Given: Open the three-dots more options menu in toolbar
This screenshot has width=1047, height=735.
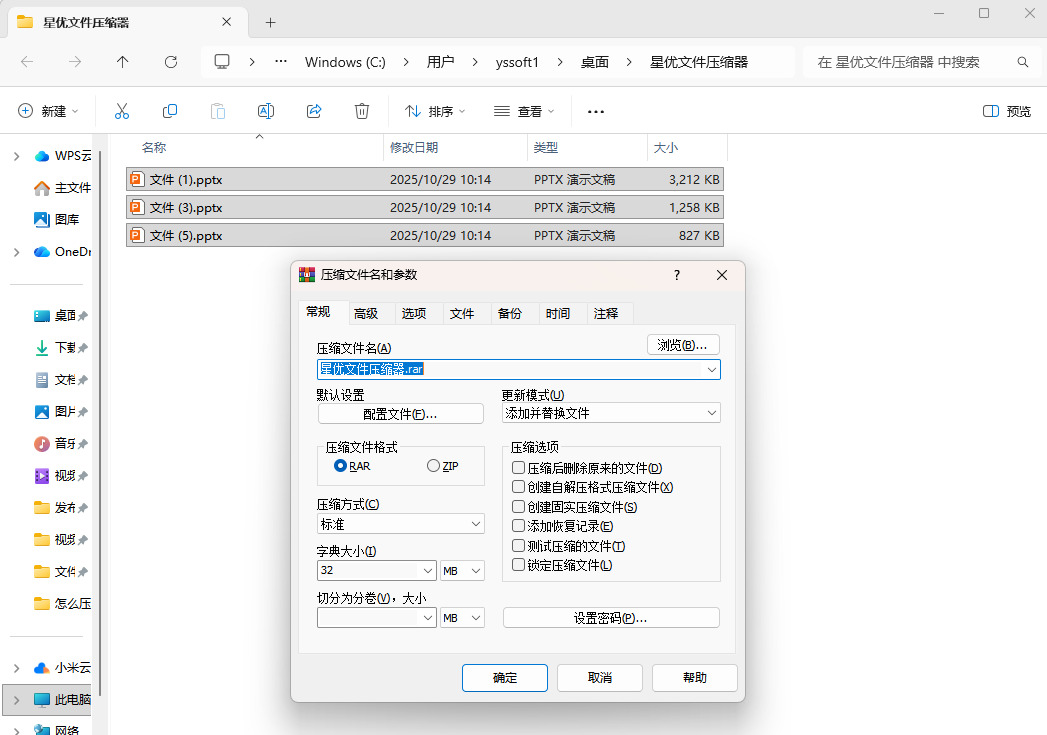Looking at the screenshot, I should pos(596,111).
